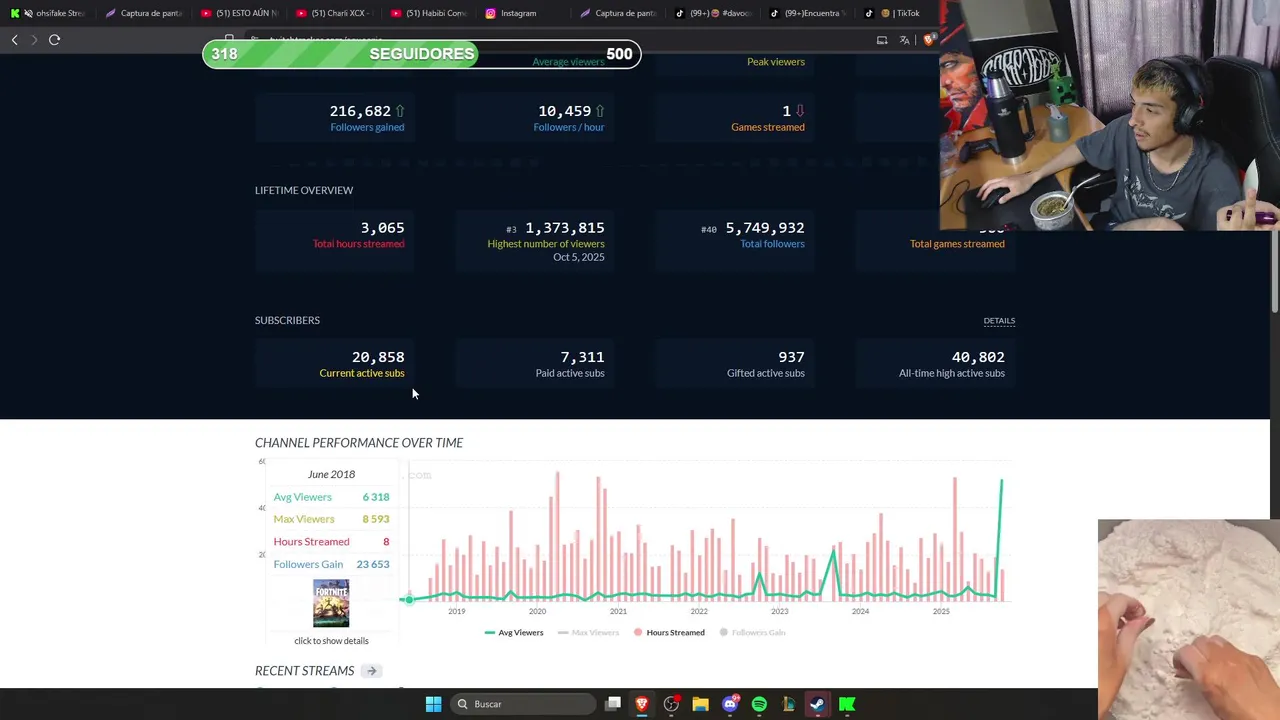Toggle the Max Viewers chart legend

tap(588, 633)
